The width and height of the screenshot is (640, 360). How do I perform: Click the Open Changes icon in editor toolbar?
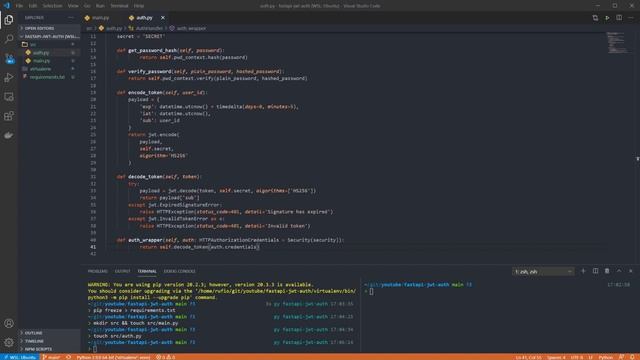595,18
